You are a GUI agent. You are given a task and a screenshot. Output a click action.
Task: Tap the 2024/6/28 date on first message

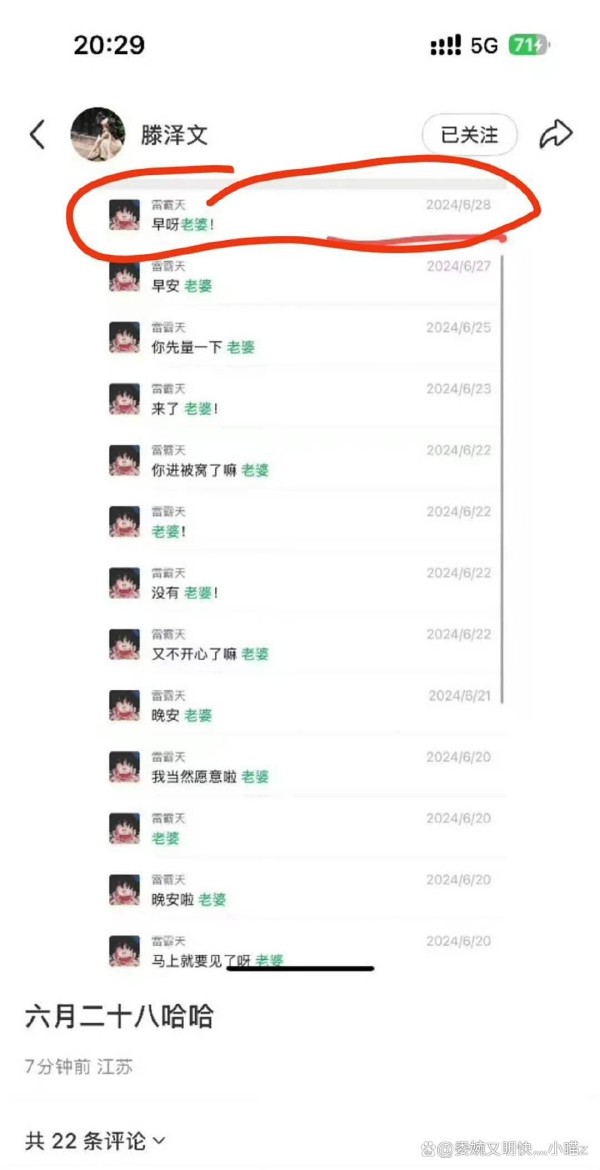click(458, 204)
